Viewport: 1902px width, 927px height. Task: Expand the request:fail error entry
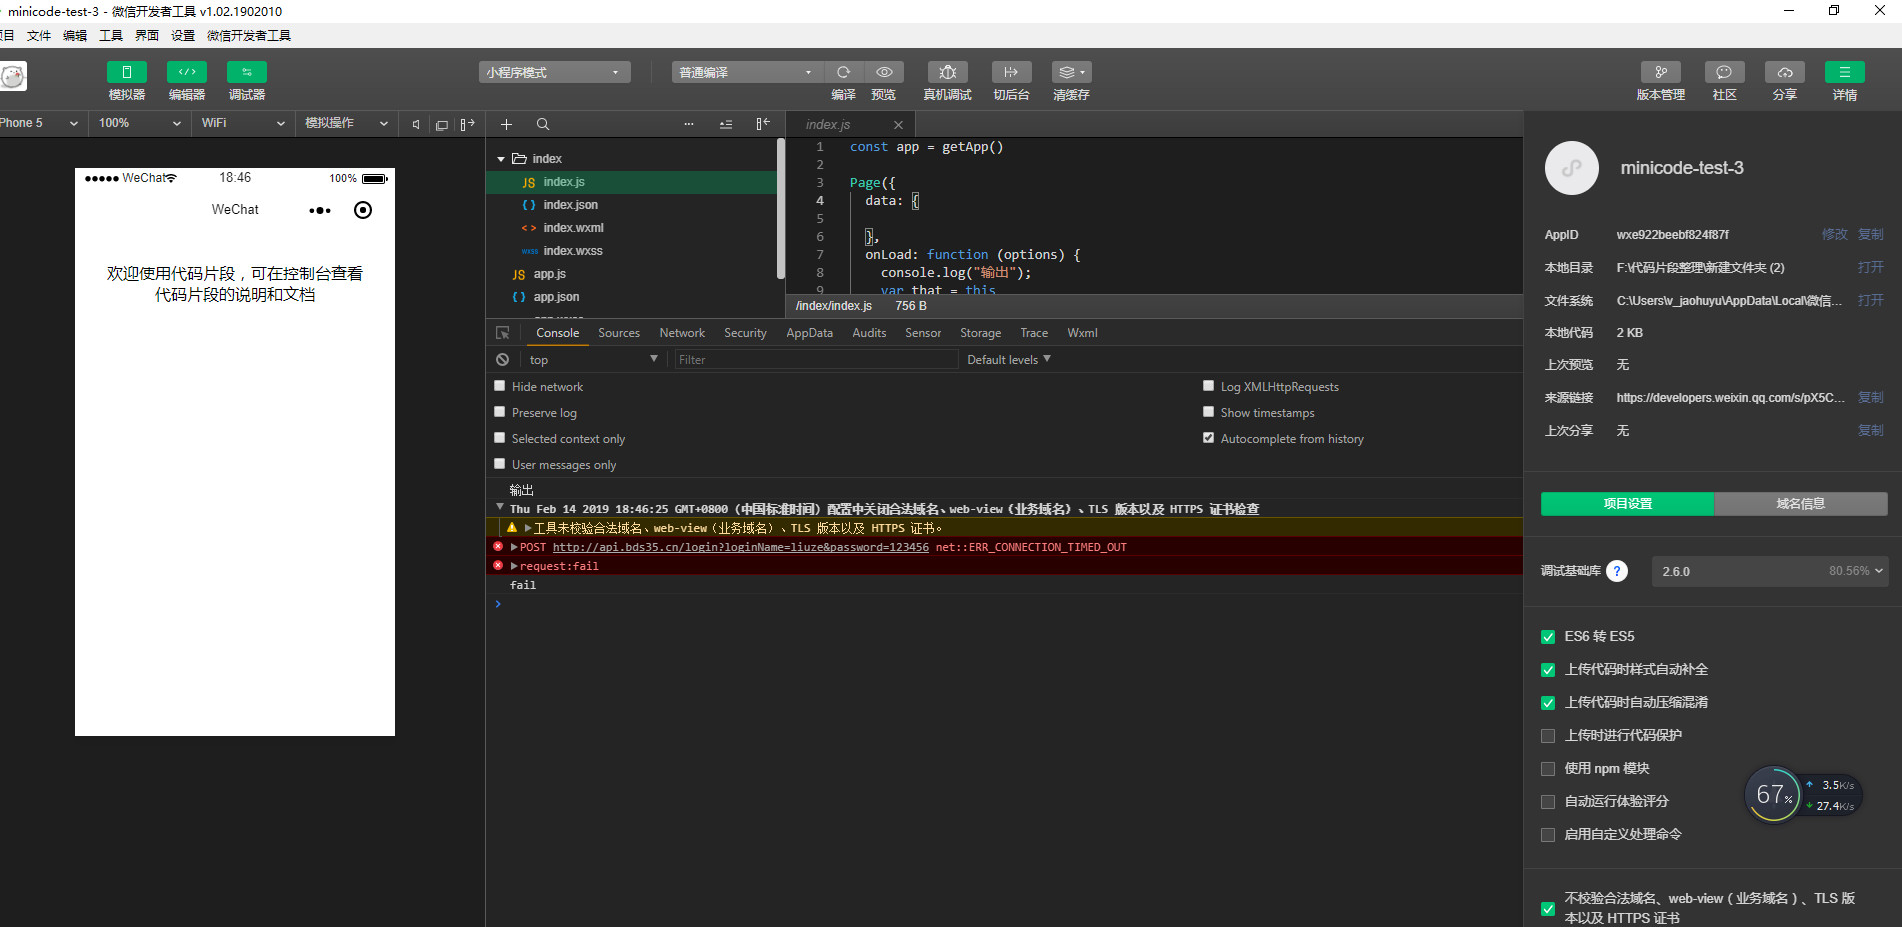[x=514, y=566]
